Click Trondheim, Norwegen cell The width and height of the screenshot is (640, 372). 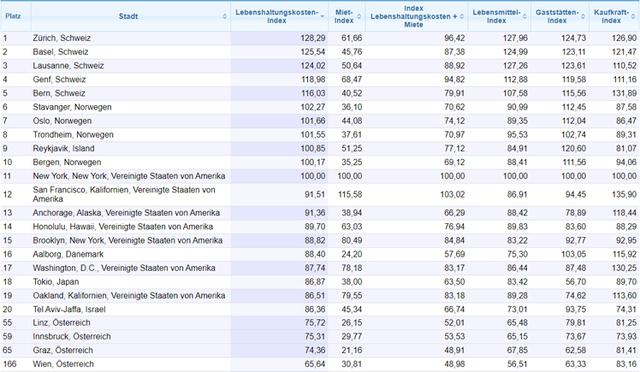click(131, 135)
